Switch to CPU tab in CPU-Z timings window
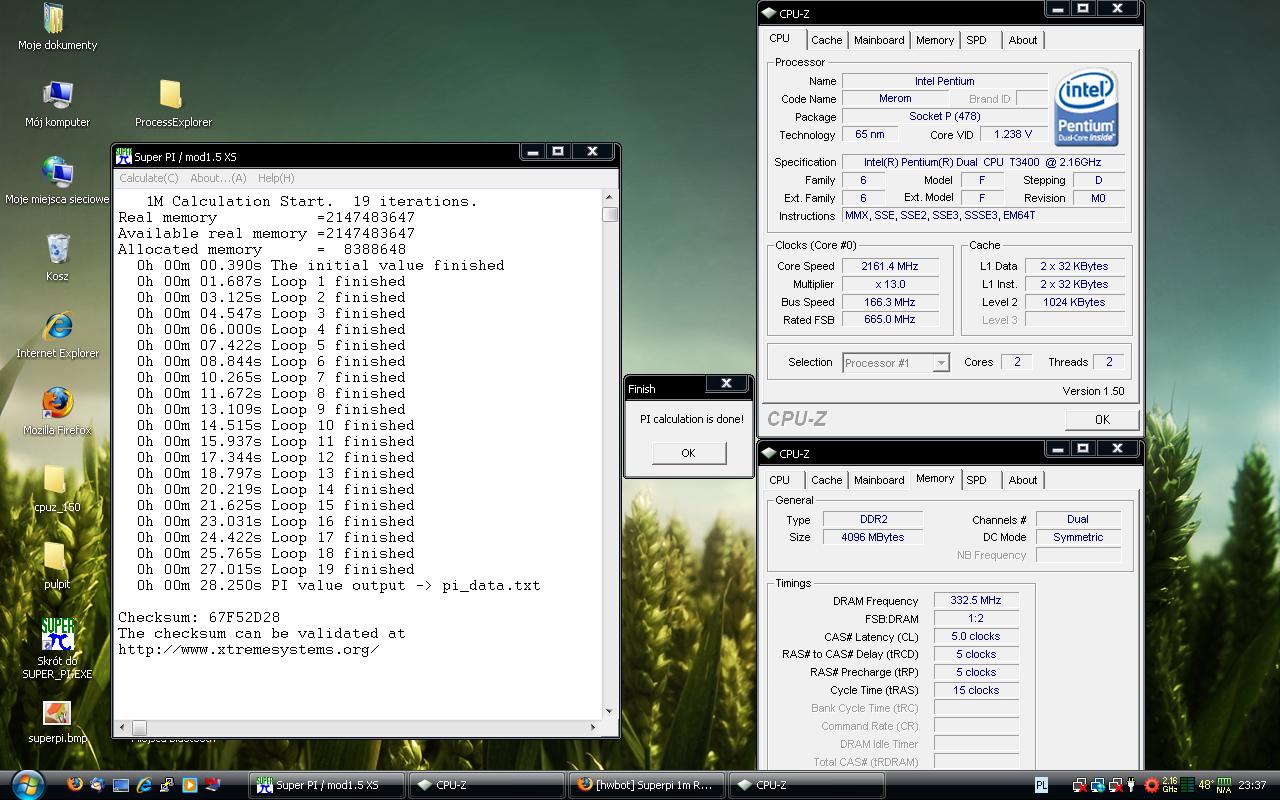The width and height of the screenshot is (1280, 800). click(780, 480)
